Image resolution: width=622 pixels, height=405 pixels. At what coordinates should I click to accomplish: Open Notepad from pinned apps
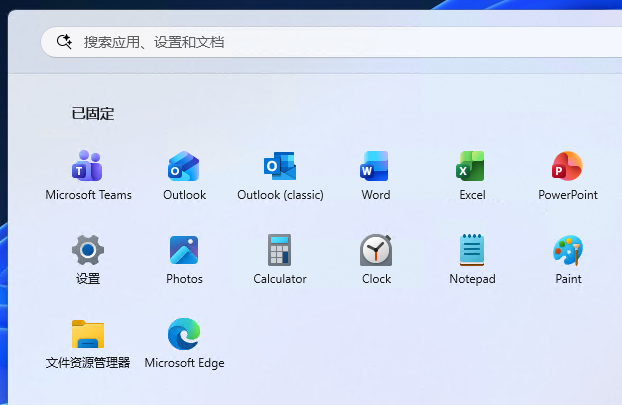472,250
